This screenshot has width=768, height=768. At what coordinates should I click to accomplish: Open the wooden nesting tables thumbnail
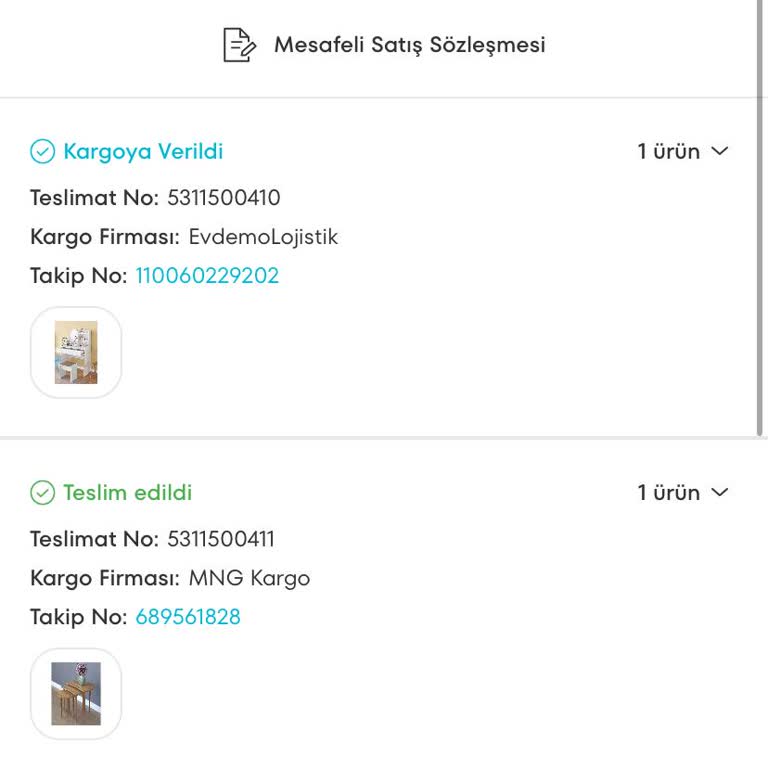(76, 693)
